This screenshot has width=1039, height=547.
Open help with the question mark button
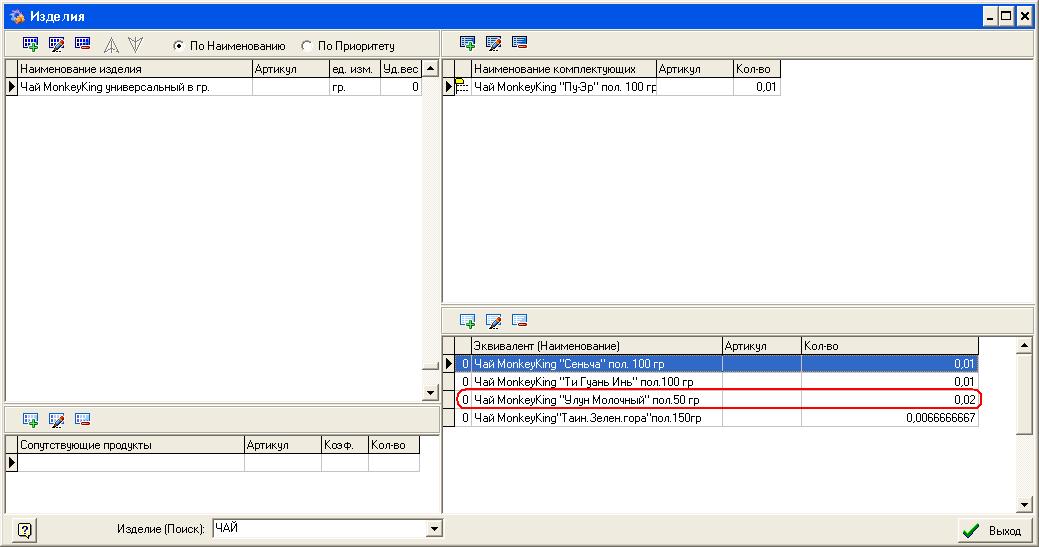coord(25,530)
